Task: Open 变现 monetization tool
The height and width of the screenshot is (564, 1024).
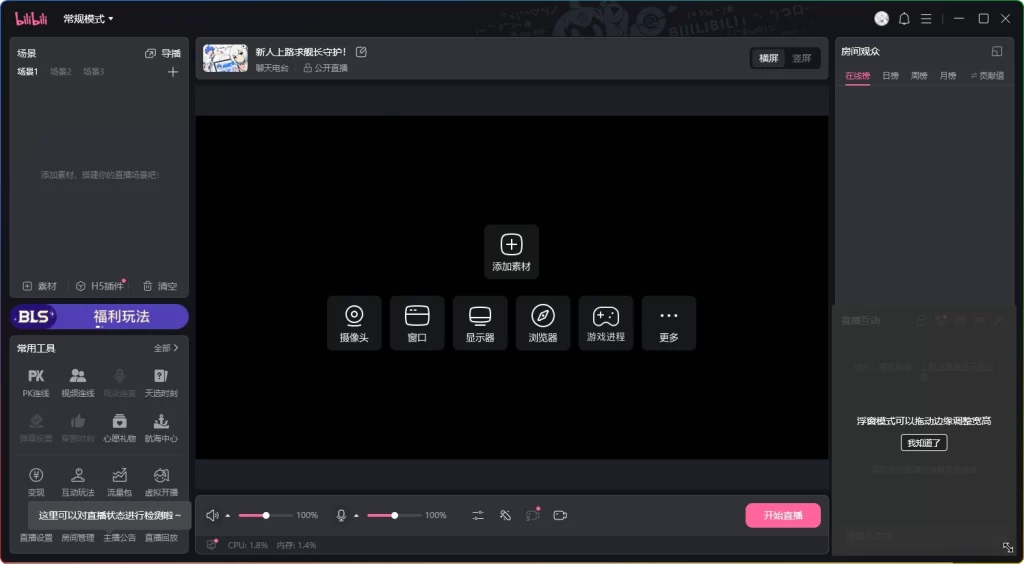Action: tap(36, 482)
